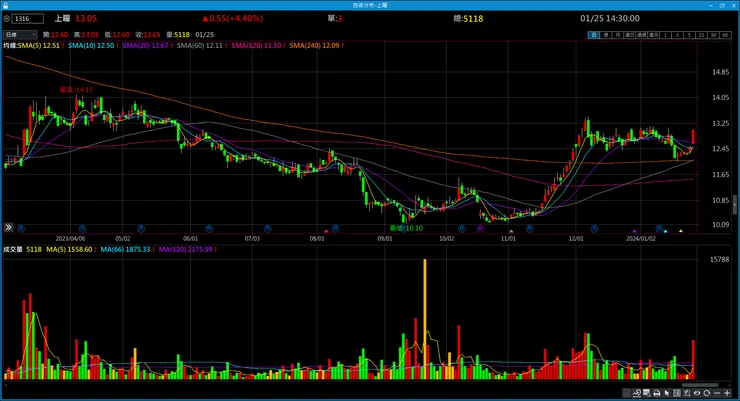Viewport: 740px width, 401px height.
Task: Click the column layout icon in bottom toolbar
Action: (677, 393)
